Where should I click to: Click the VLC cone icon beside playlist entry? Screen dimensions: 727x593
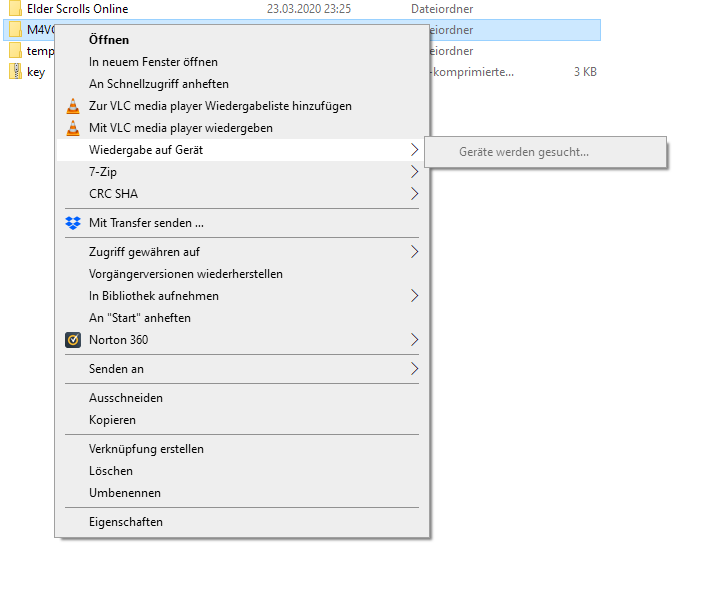click(73, 106)
